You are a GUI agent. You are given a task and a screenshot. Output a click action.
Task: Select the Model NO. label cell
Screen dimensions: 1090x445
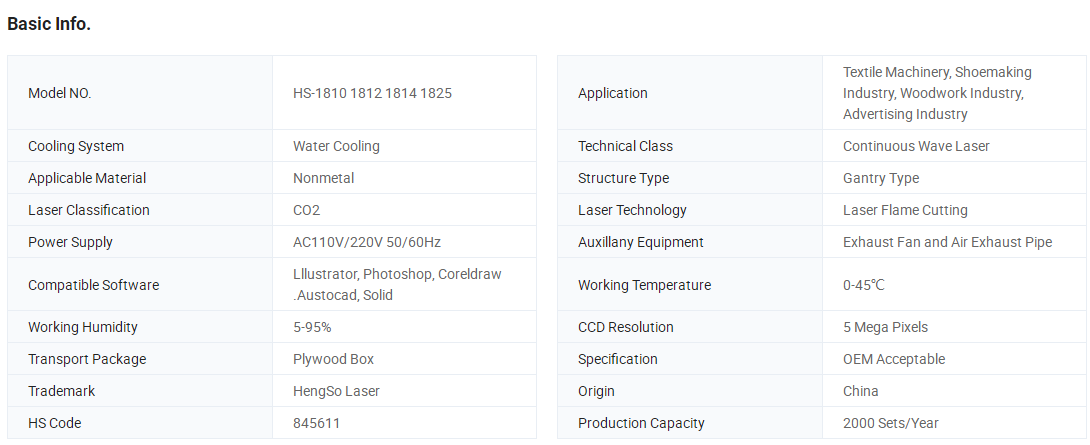(x=140, y=93)
